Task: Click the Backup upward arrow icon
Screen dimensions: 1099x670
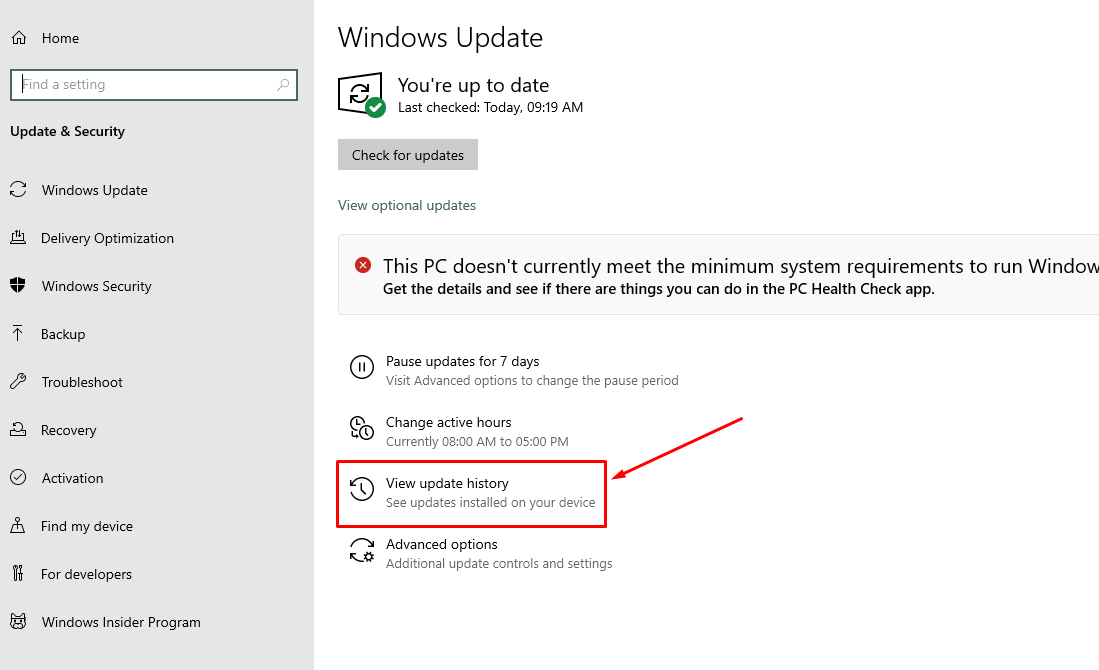Action: tap(18, 334)
